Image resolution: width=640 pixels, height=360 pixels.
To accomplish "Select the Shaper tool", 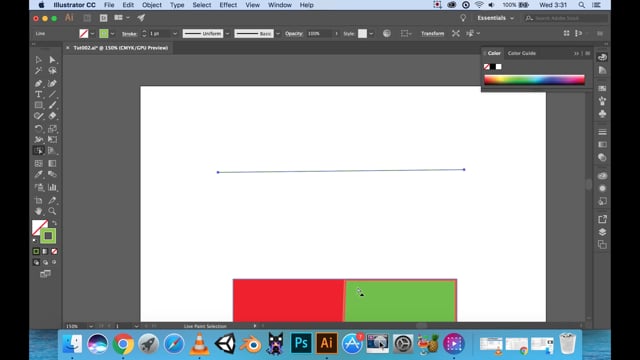I will coord(38,116).
